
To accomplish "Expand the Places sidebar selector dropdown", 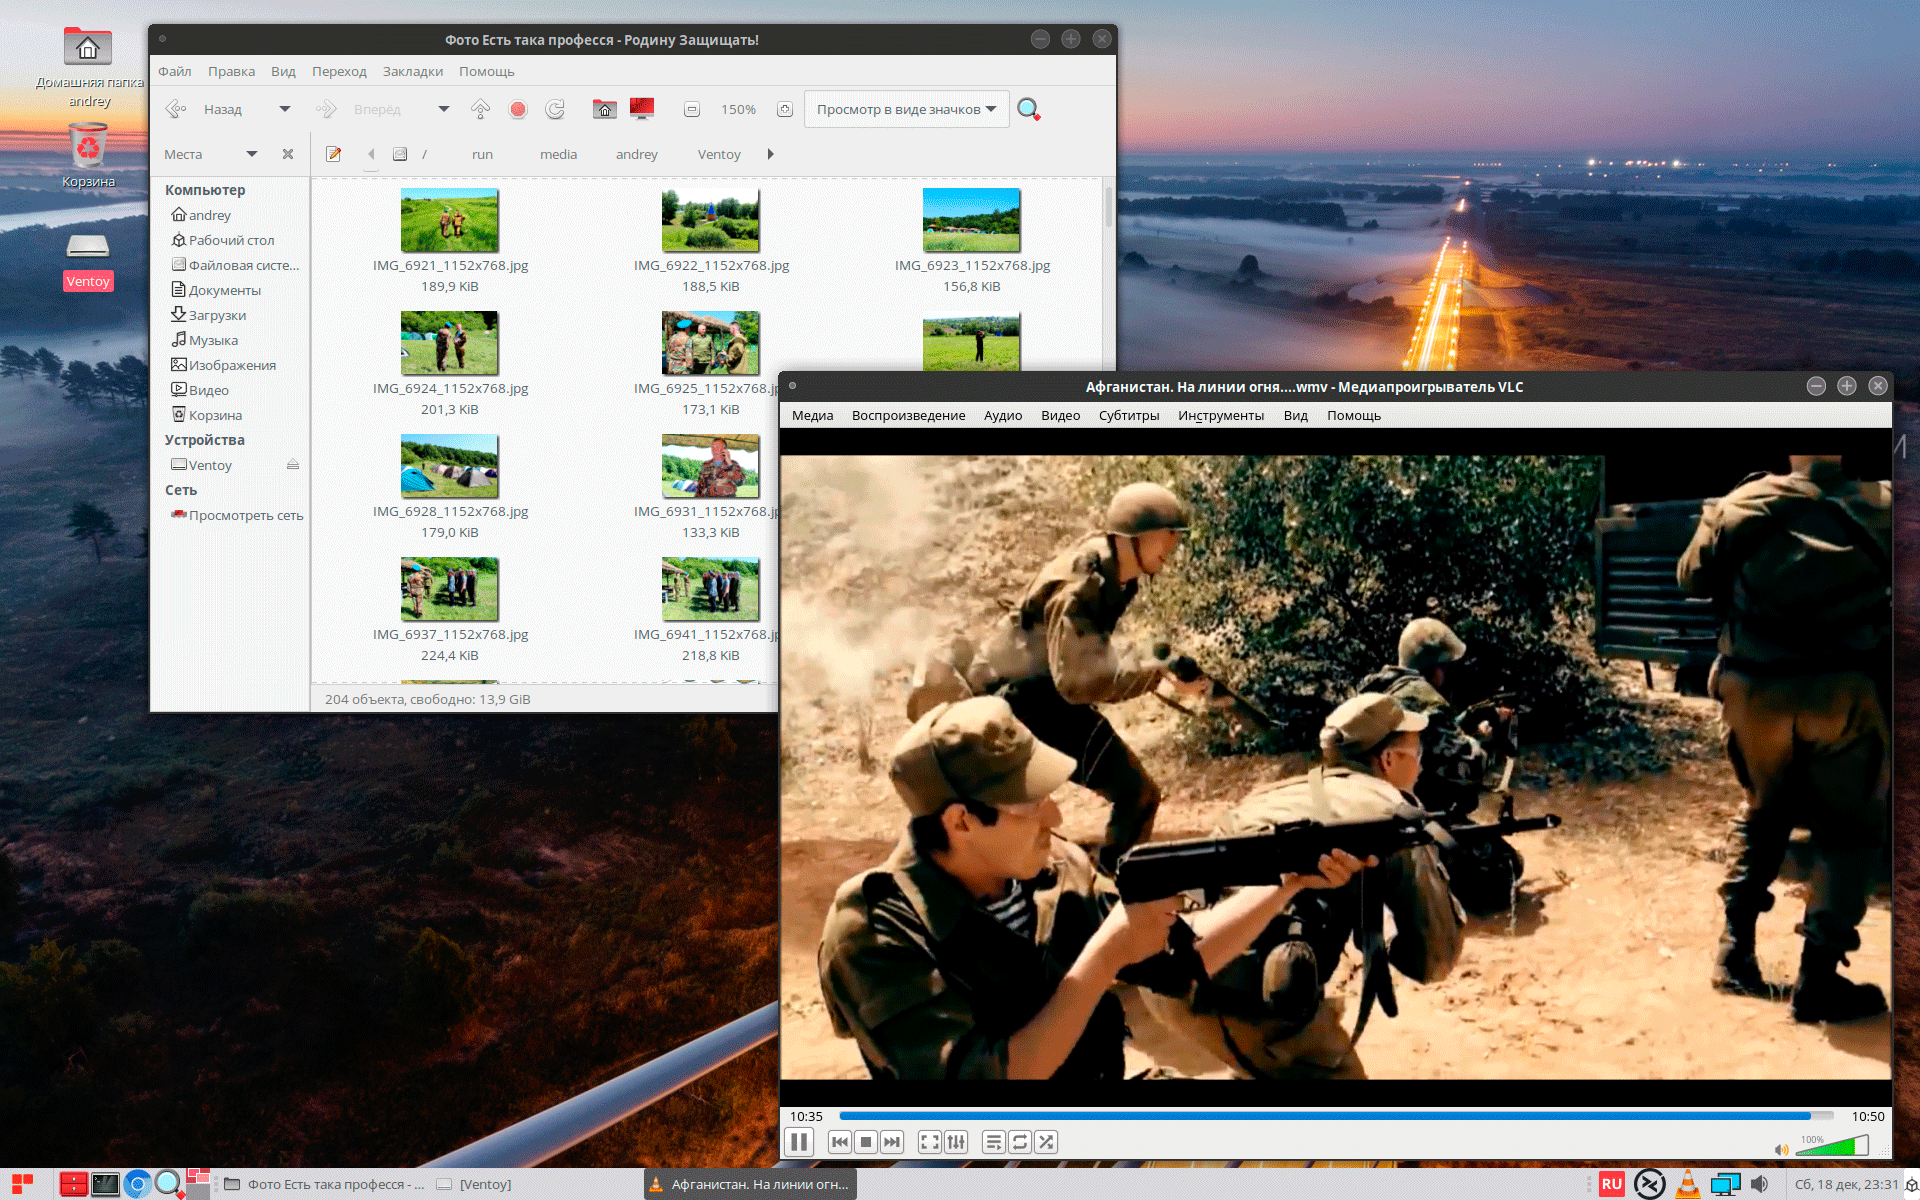I will (252, 154).
